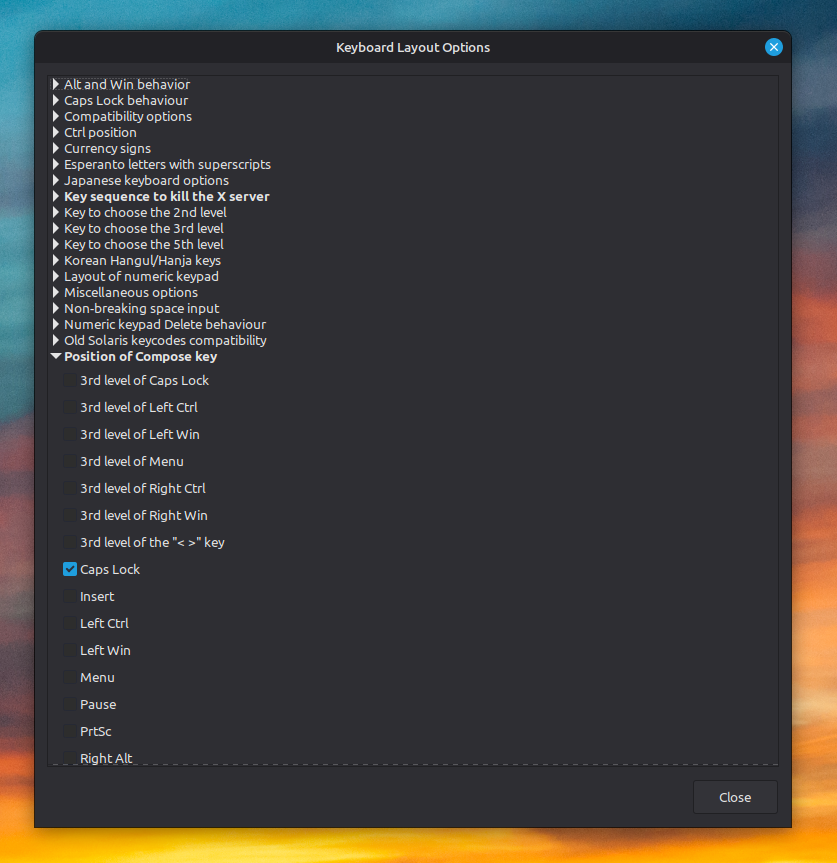The width and height of the screenshot is (837, 863).
Task: Check the Pause option
Action: pyautogui.click(x=69, y=703)
